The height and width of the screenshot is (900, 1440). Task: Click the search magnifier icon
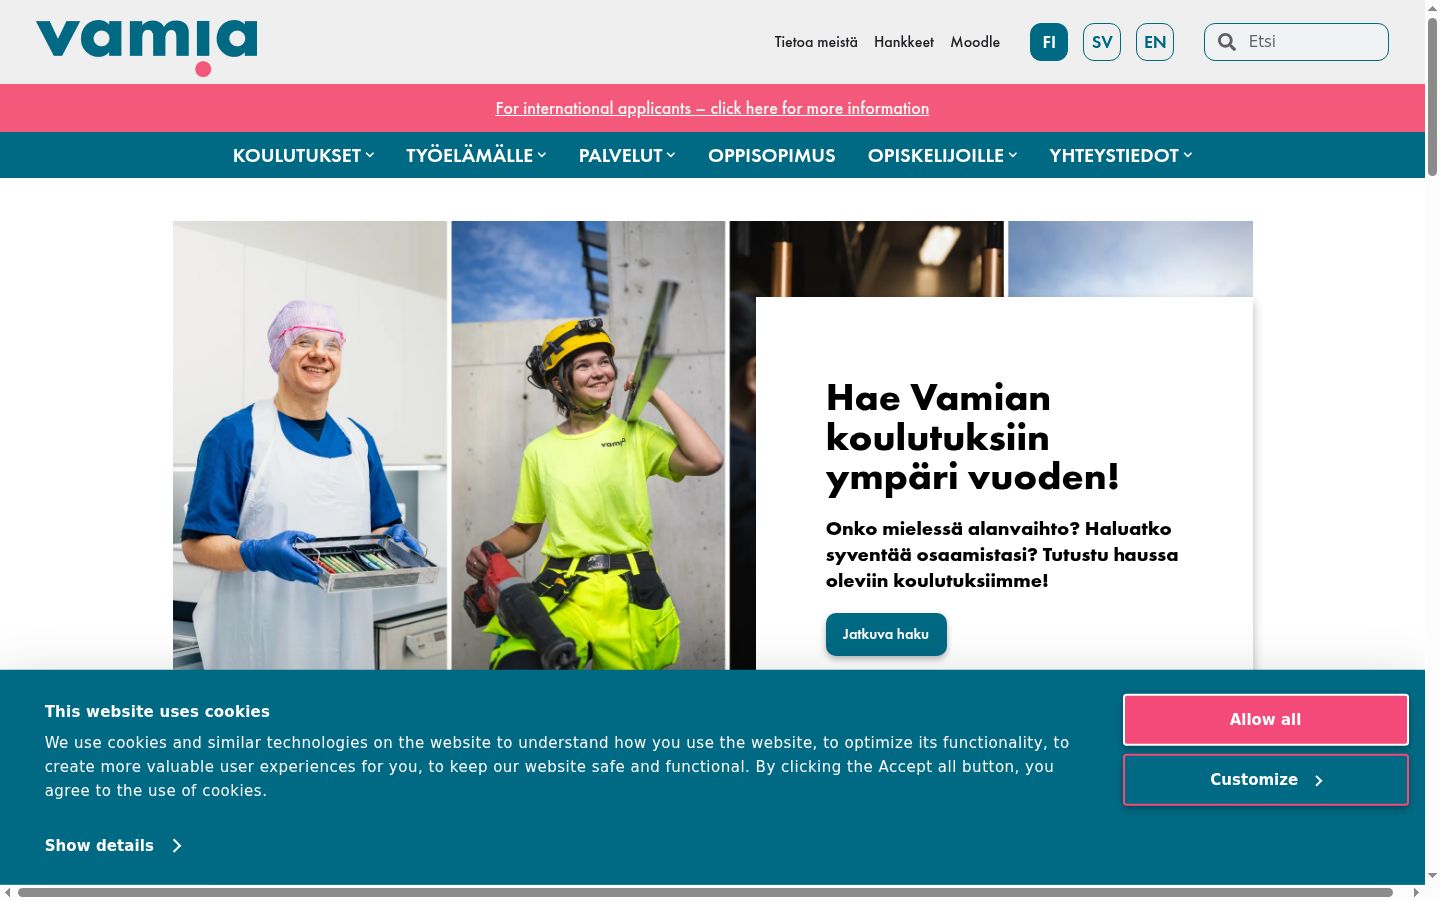click(1227, 42)
